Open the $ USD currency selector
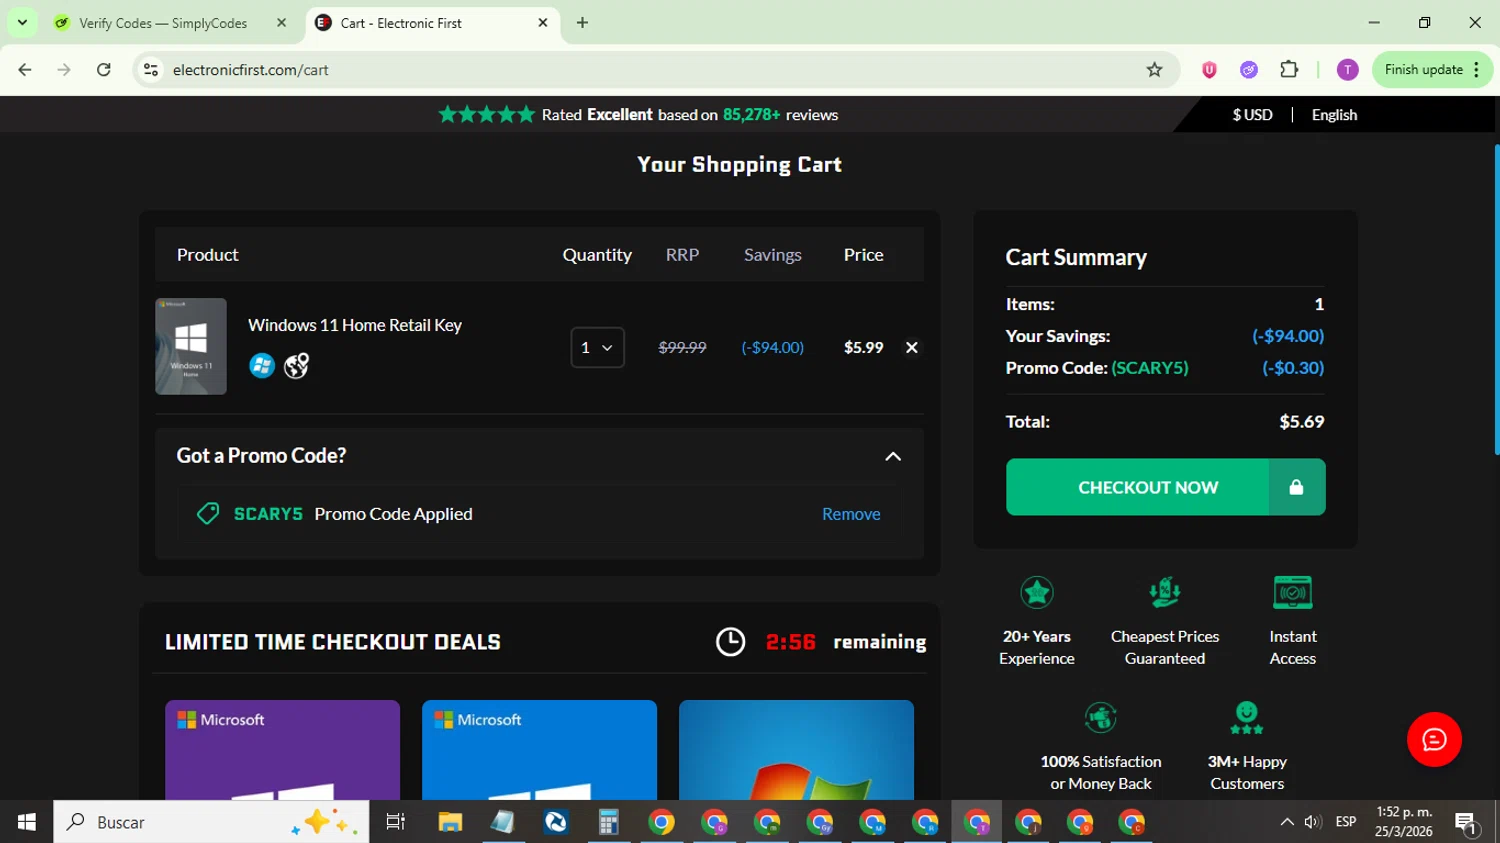The width and height of the screenshot is (1500, 843). tap(1252, 115)
